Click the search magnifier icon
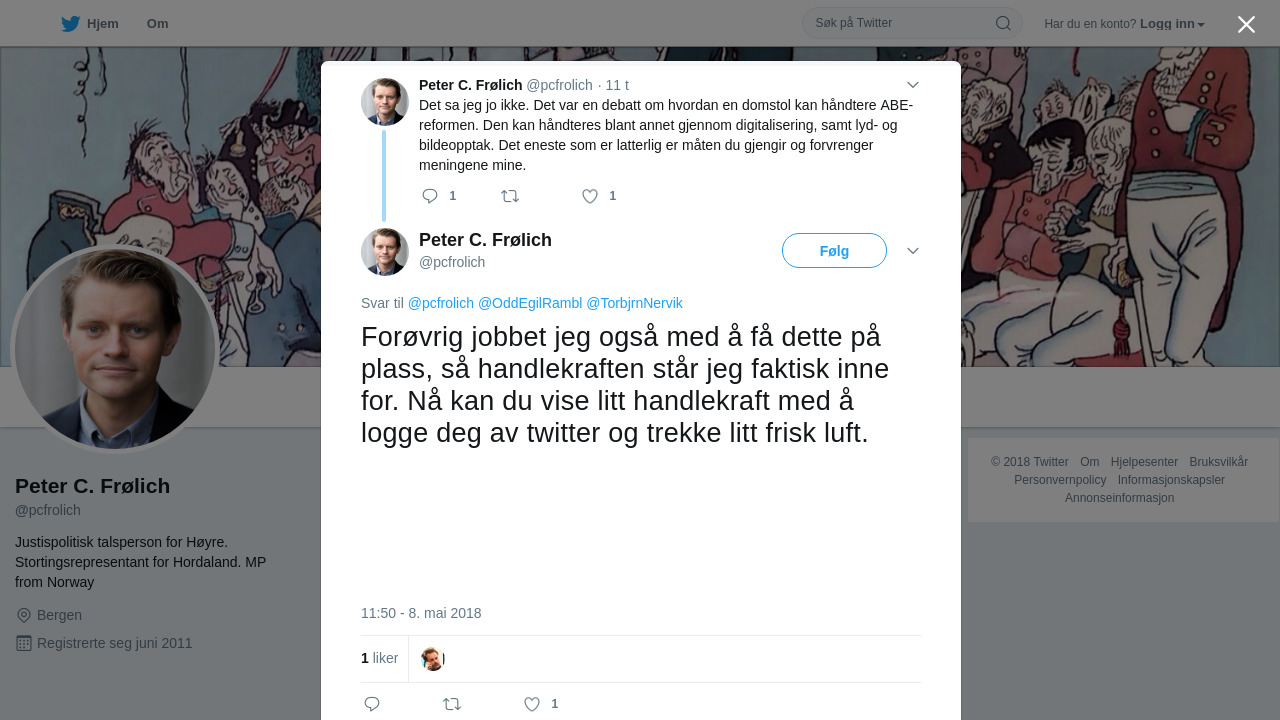The height and width of the screenshot is (720, 1280). [x=1003, y=23]
